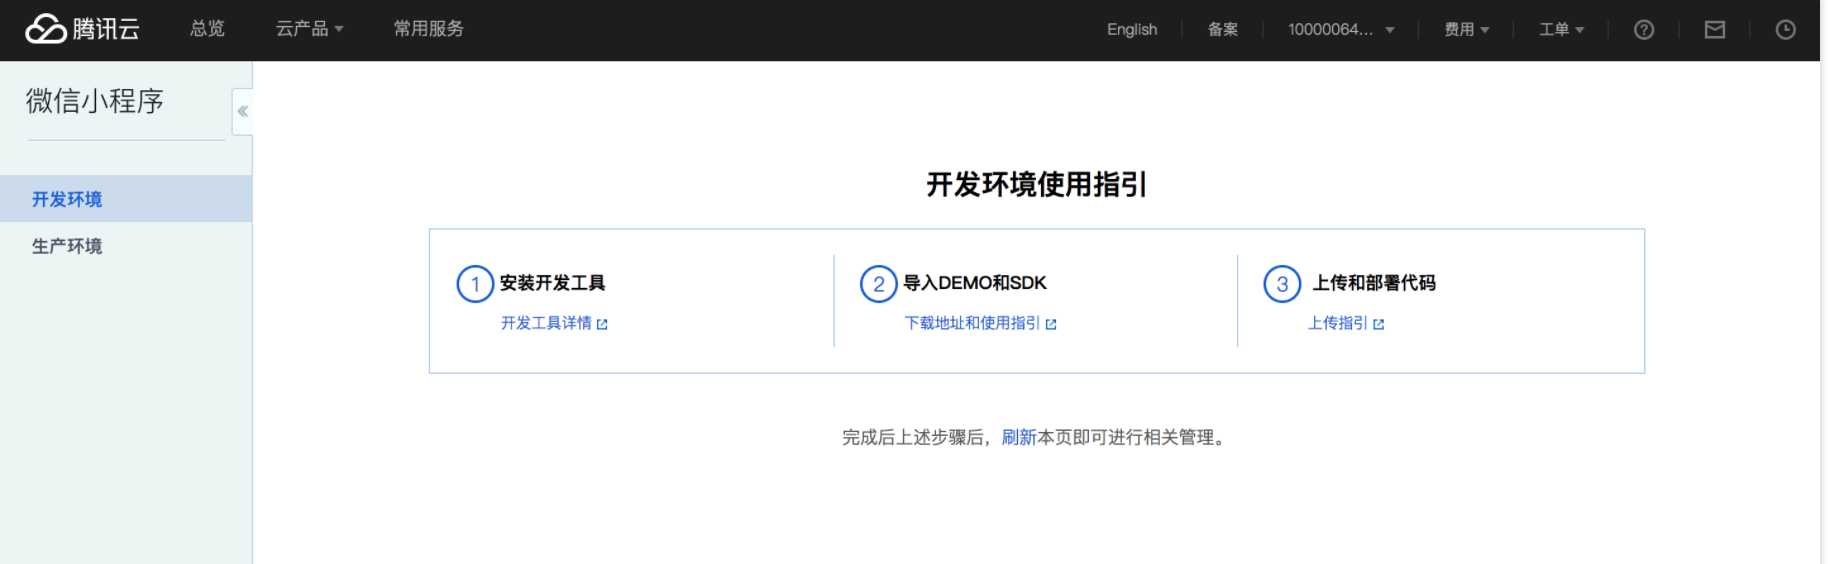
Task: Open the 备案 link
Action: [1222, 29]
